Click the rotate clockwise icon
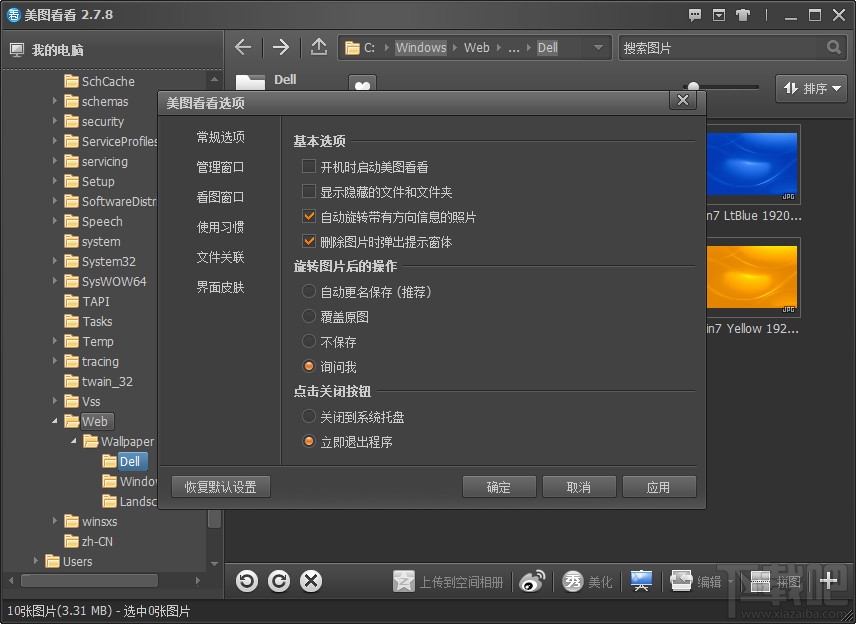The height and width of the screenshot is (624, 856). tap(279, 581)
